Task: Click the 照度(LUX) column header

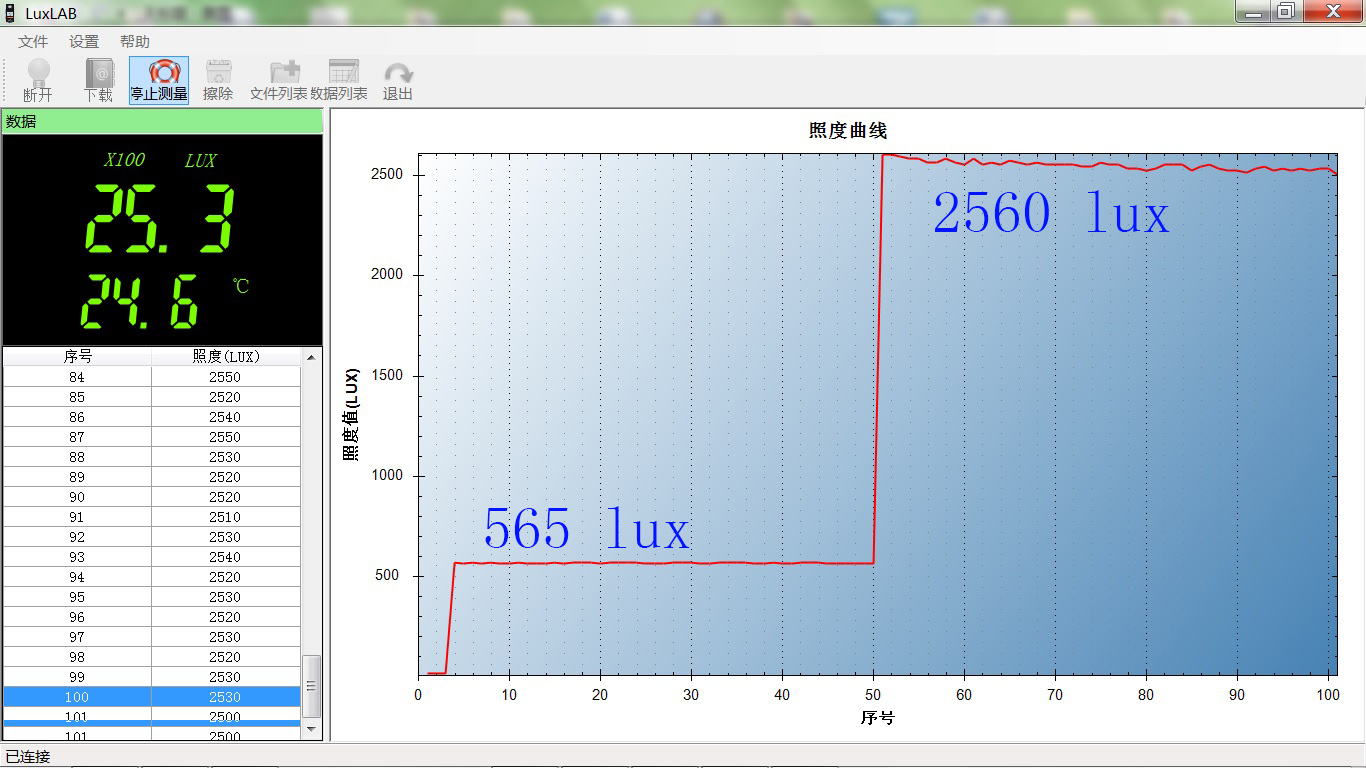Action: [x=225, y=357]
